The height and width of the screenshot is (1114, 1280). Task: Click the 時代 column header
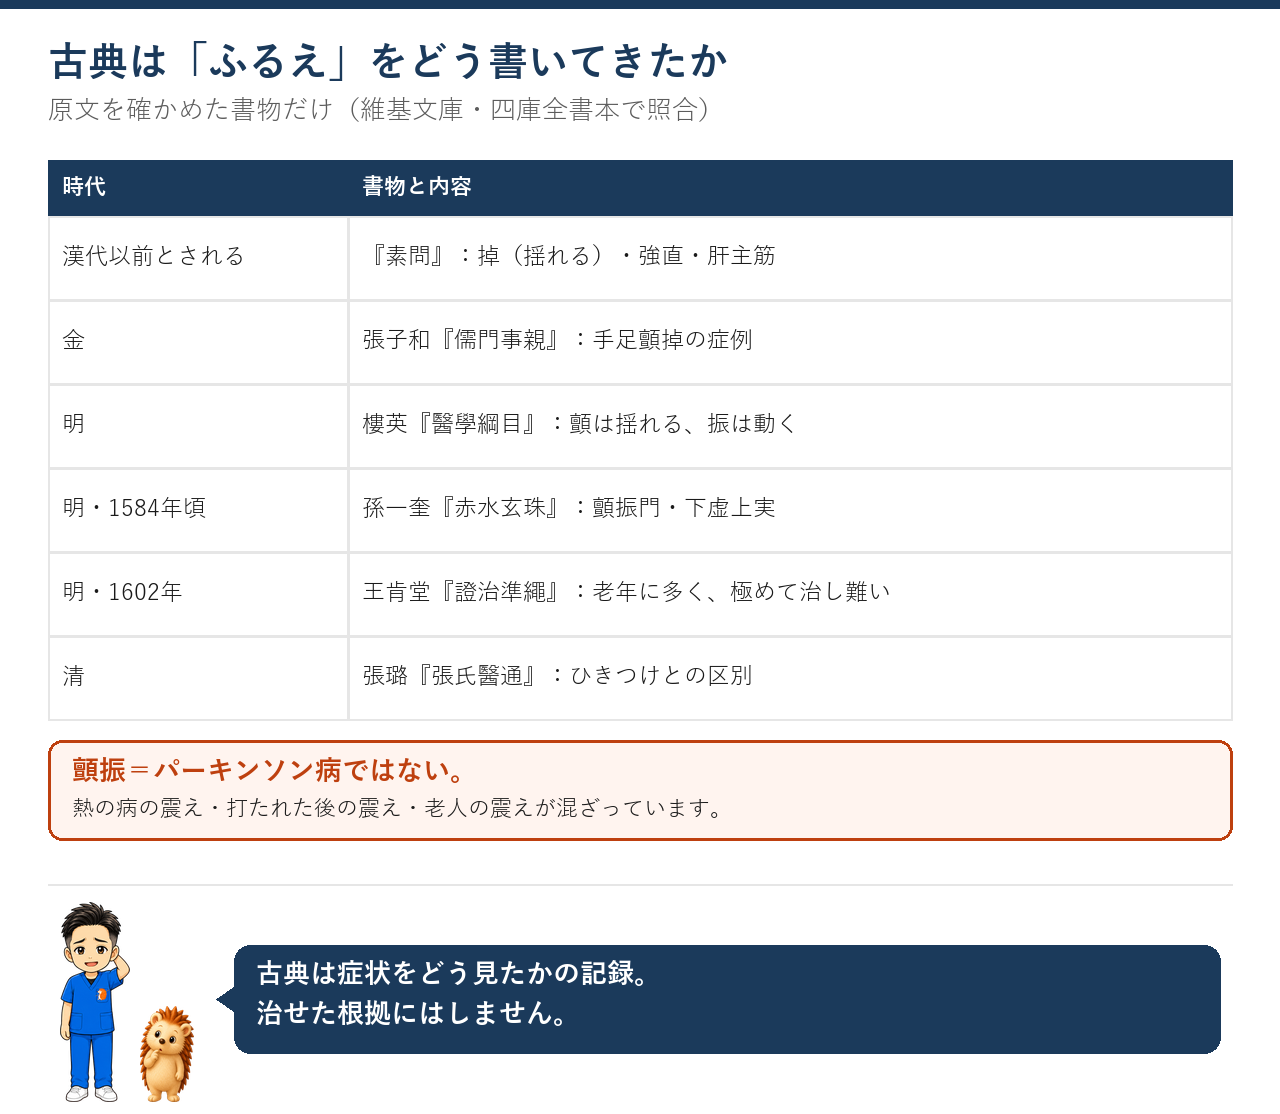[x=198, y=187]
